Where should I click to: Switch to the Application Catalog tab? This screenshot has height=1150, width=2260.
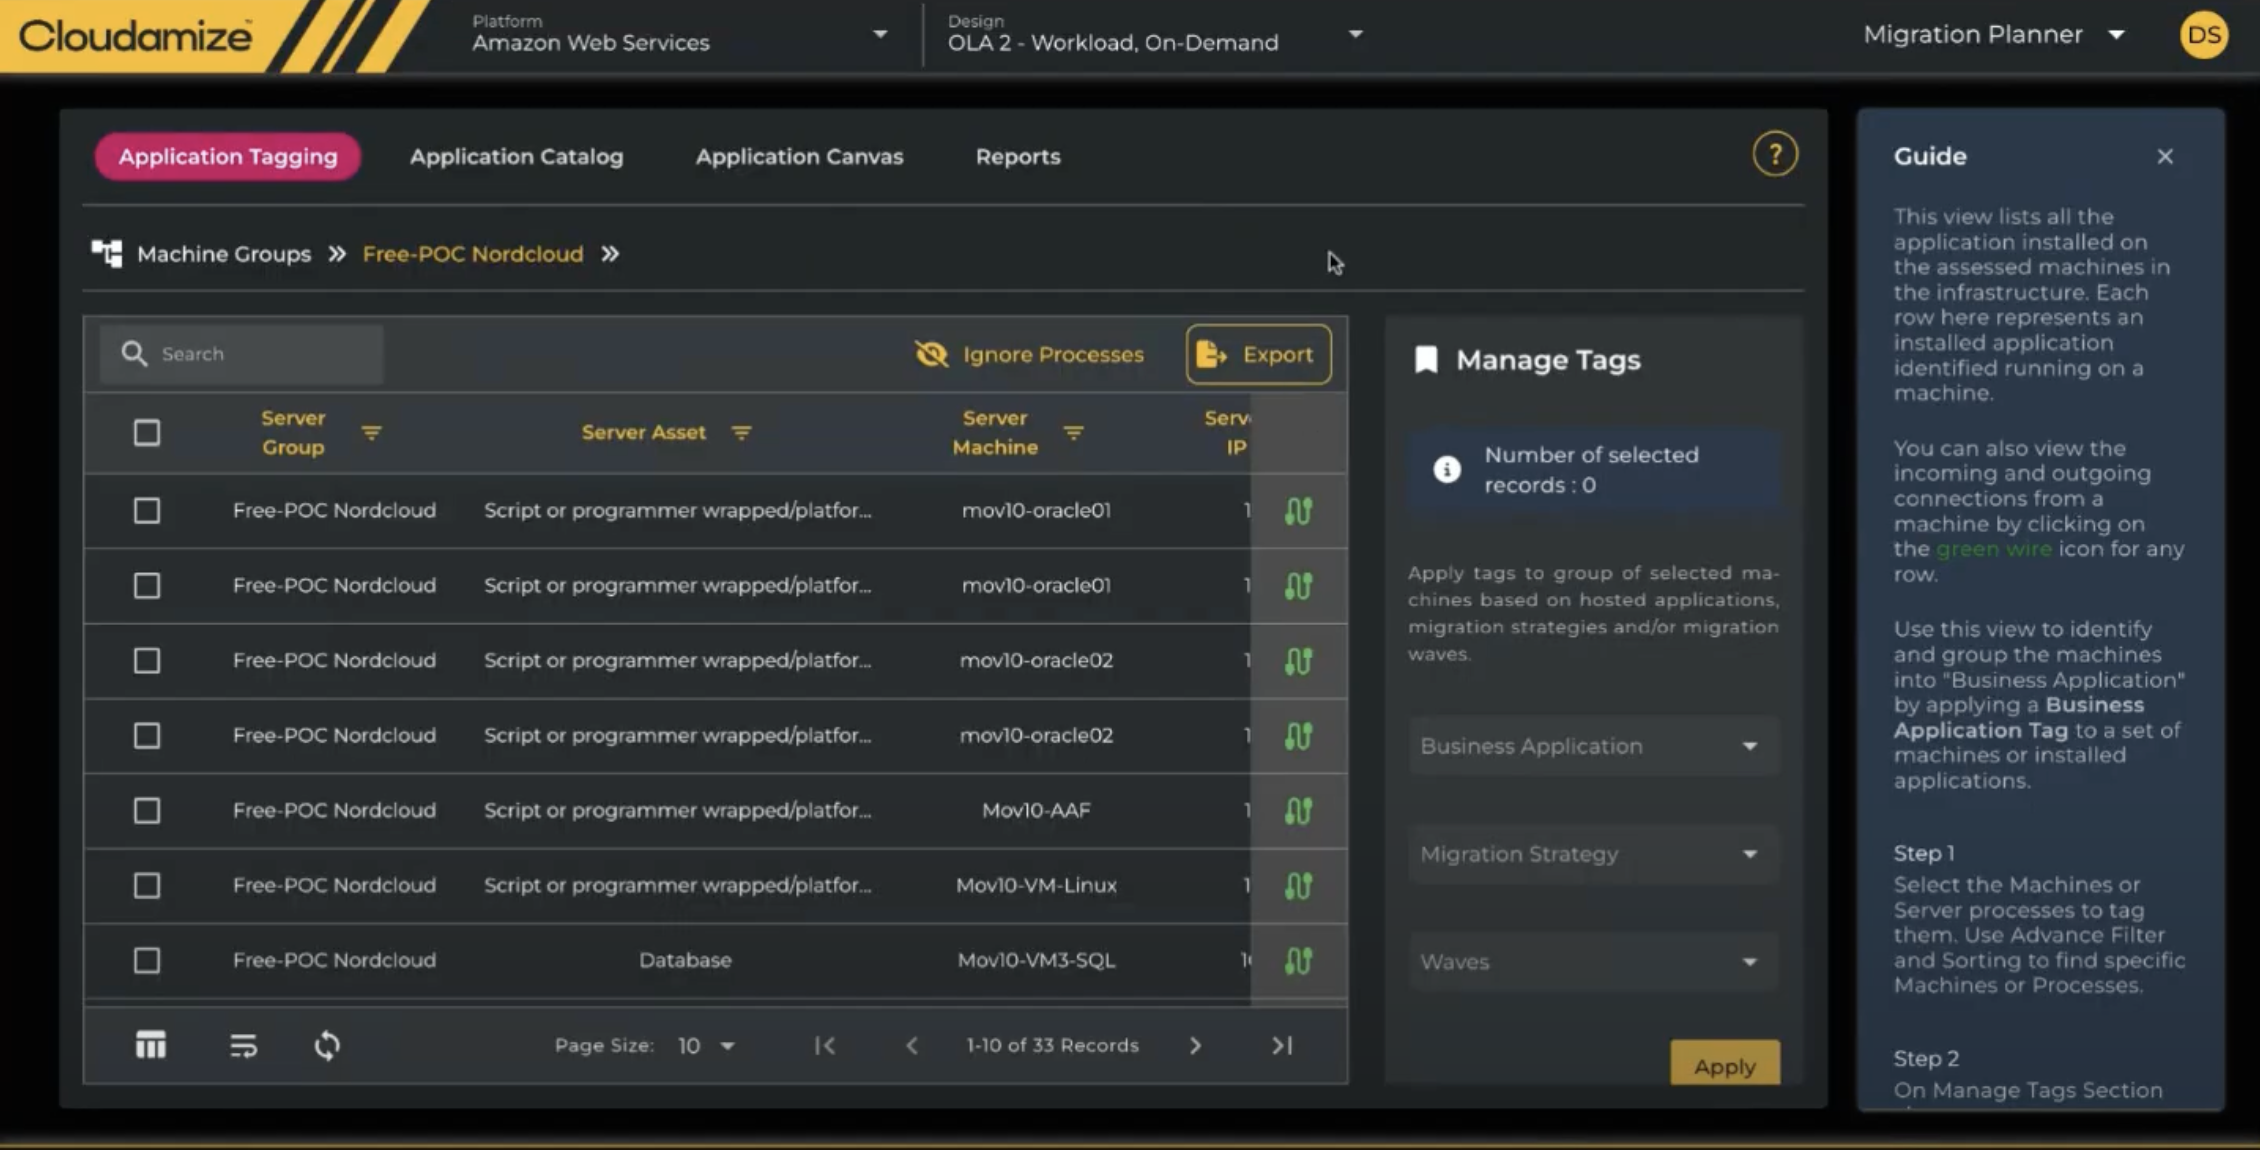pos(516,157)
